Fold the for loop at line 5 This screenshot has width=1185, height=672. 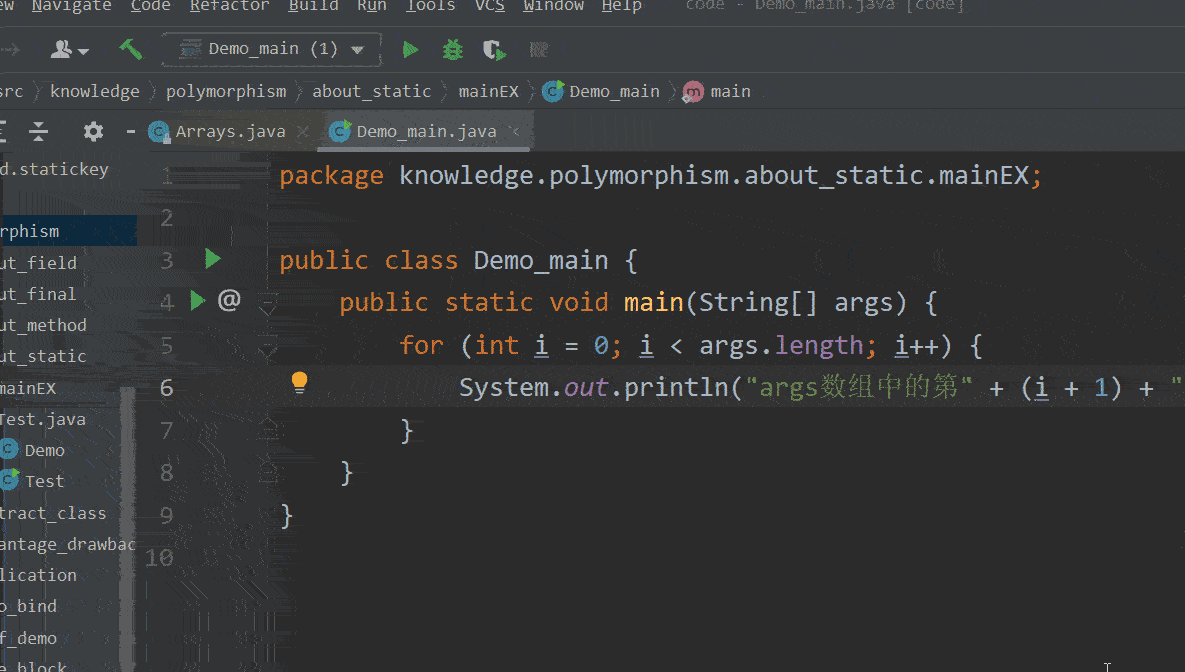268,347
